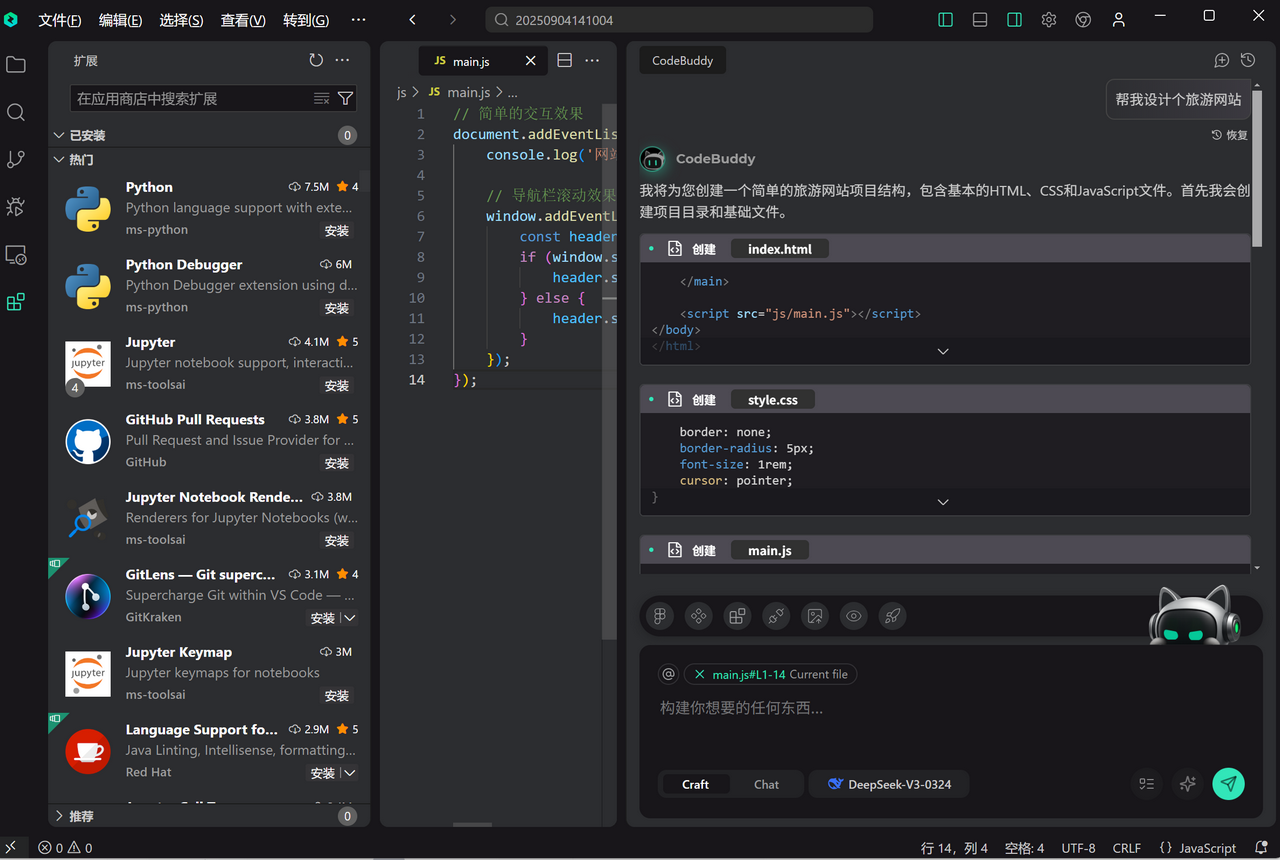Close the main.js editor tab
The width and height of the screenshot is (1280, 860).
[530, 61]
